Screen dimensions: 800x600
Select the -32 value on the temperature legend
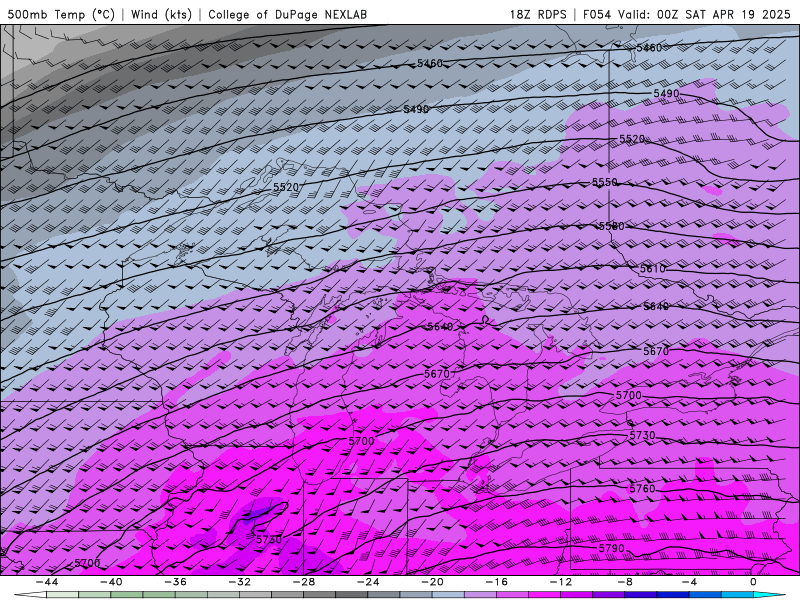pyautogui.click(x=240, y=582)
